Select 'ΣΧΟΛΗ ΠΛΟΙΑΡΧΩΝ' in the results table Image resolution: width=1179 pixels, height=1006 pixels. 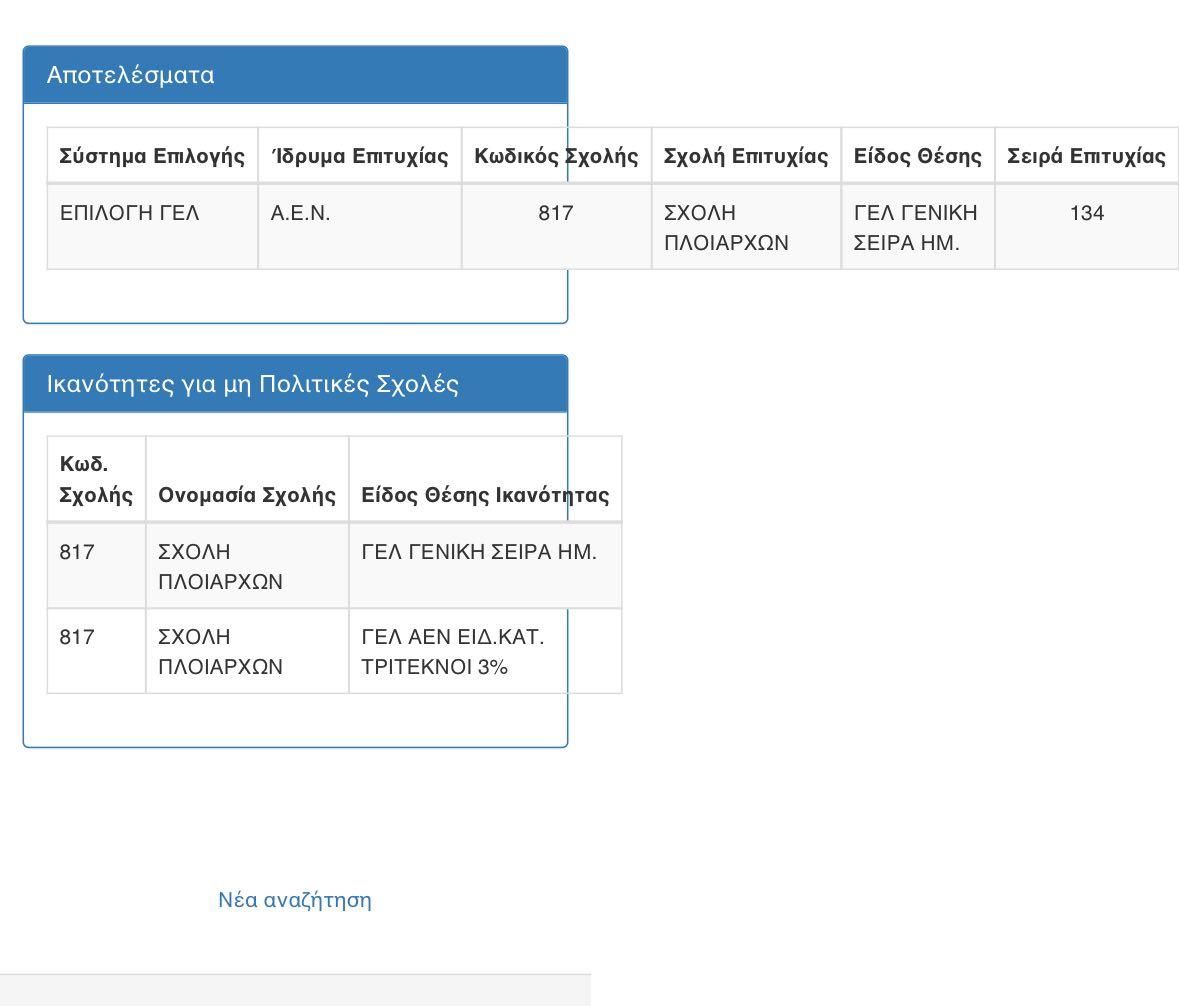click(x=727, y=227)
